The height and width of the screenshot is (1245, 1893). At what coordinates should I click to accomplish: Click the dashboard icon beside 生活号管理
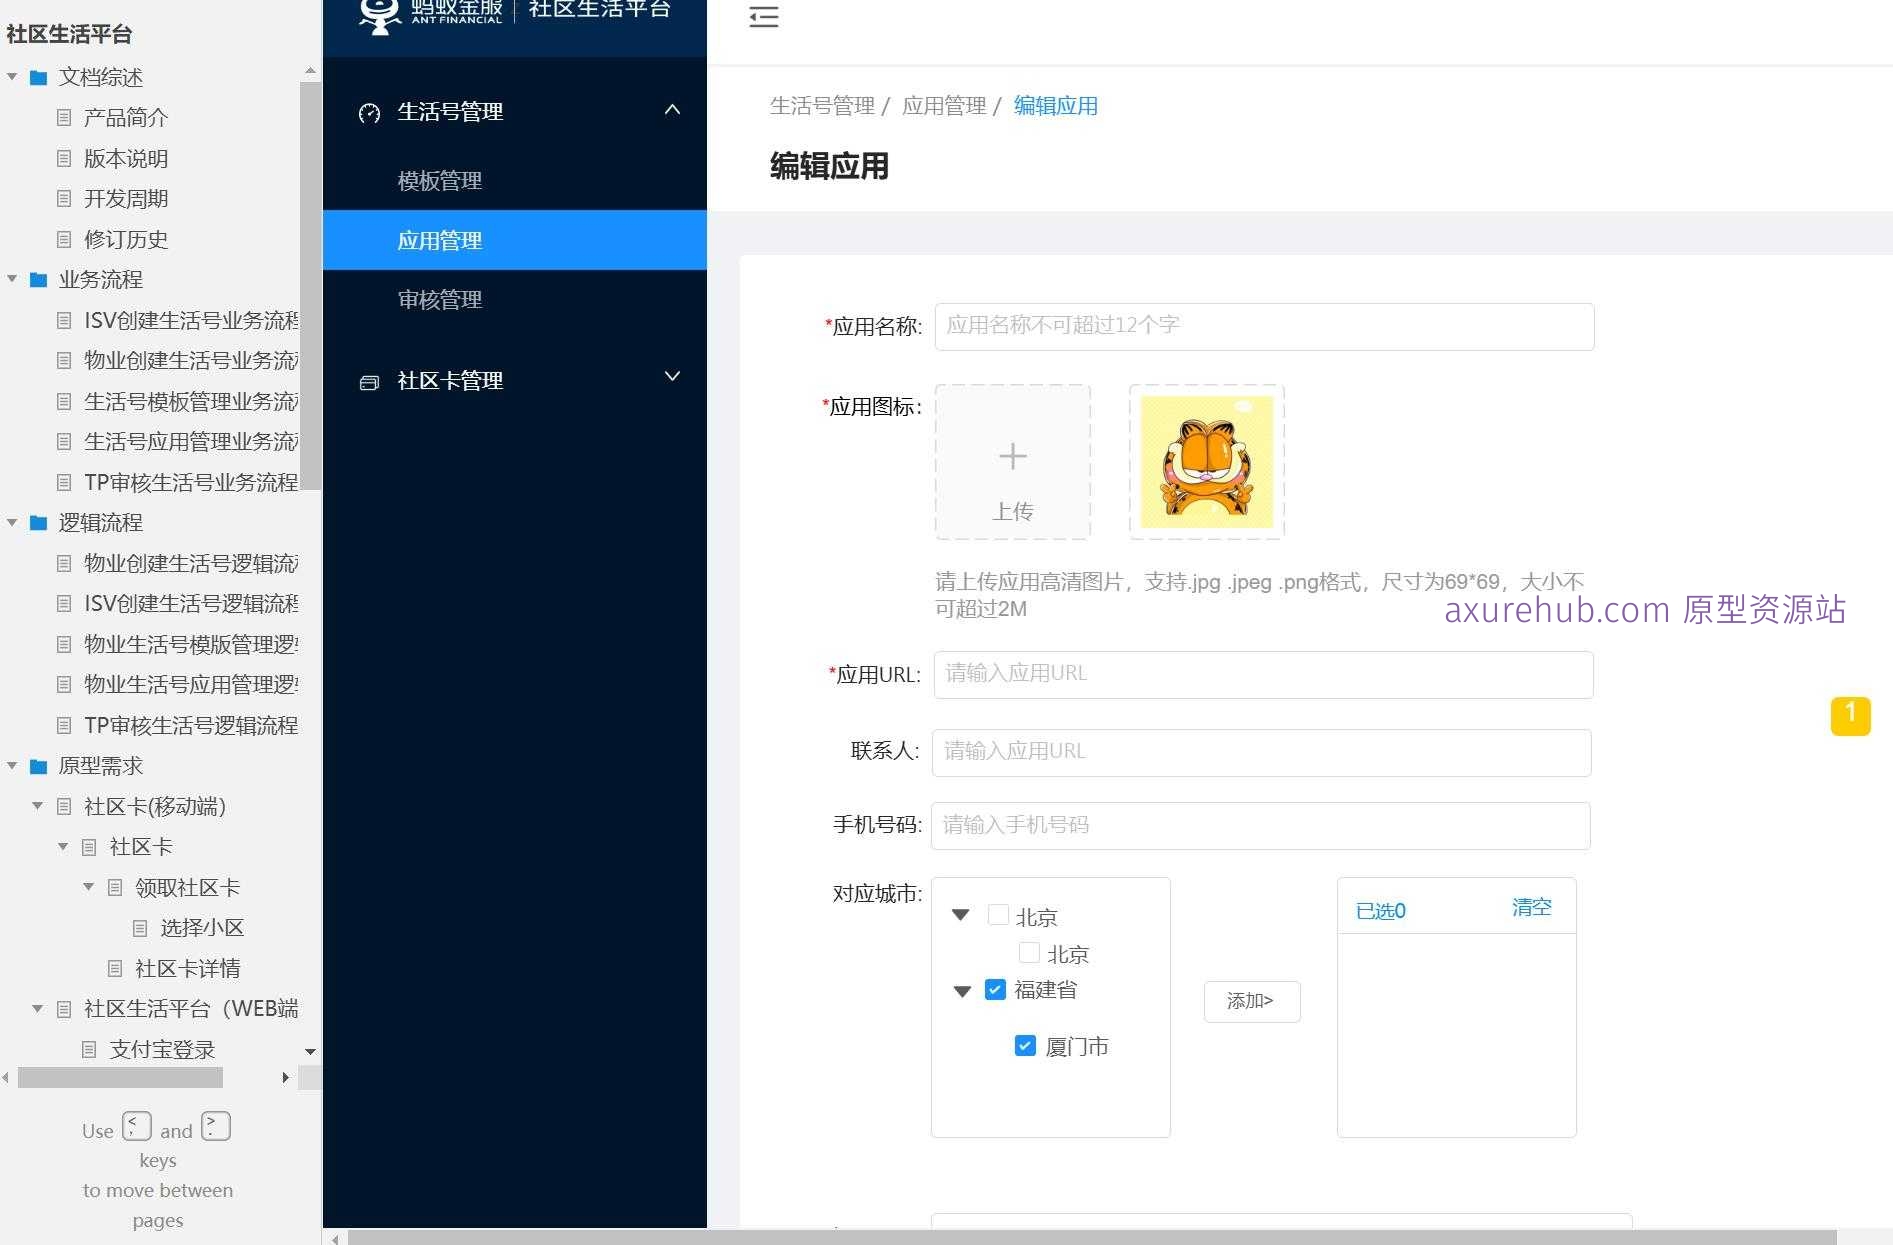point(368,113)
